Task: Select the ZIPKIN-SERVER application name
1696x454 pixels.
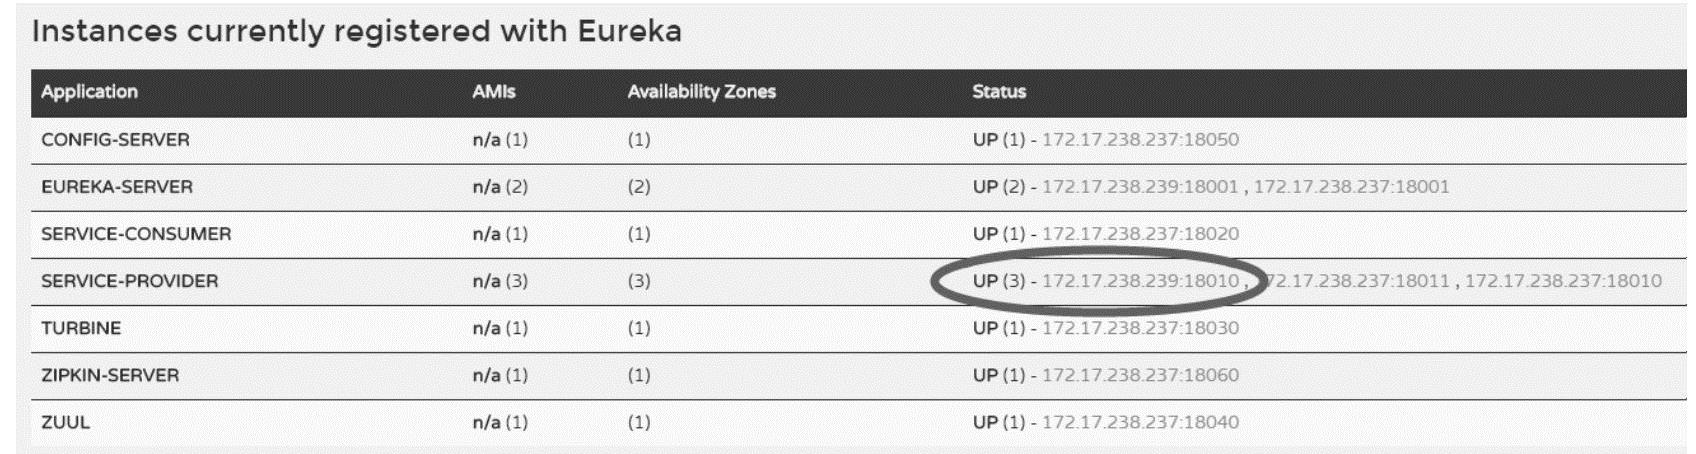Action: coord(110,375)
